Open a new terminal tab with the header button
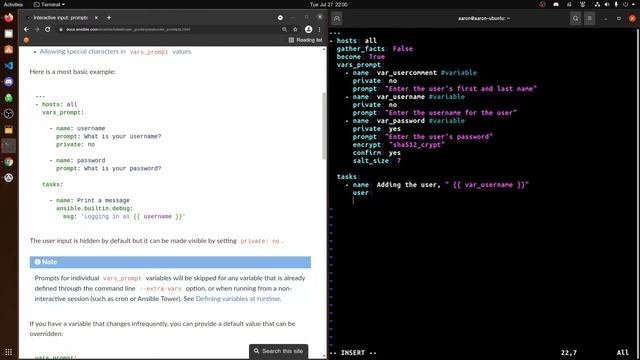Image resolution: width=640 pixels, height=360 pixels. (337, 18)
